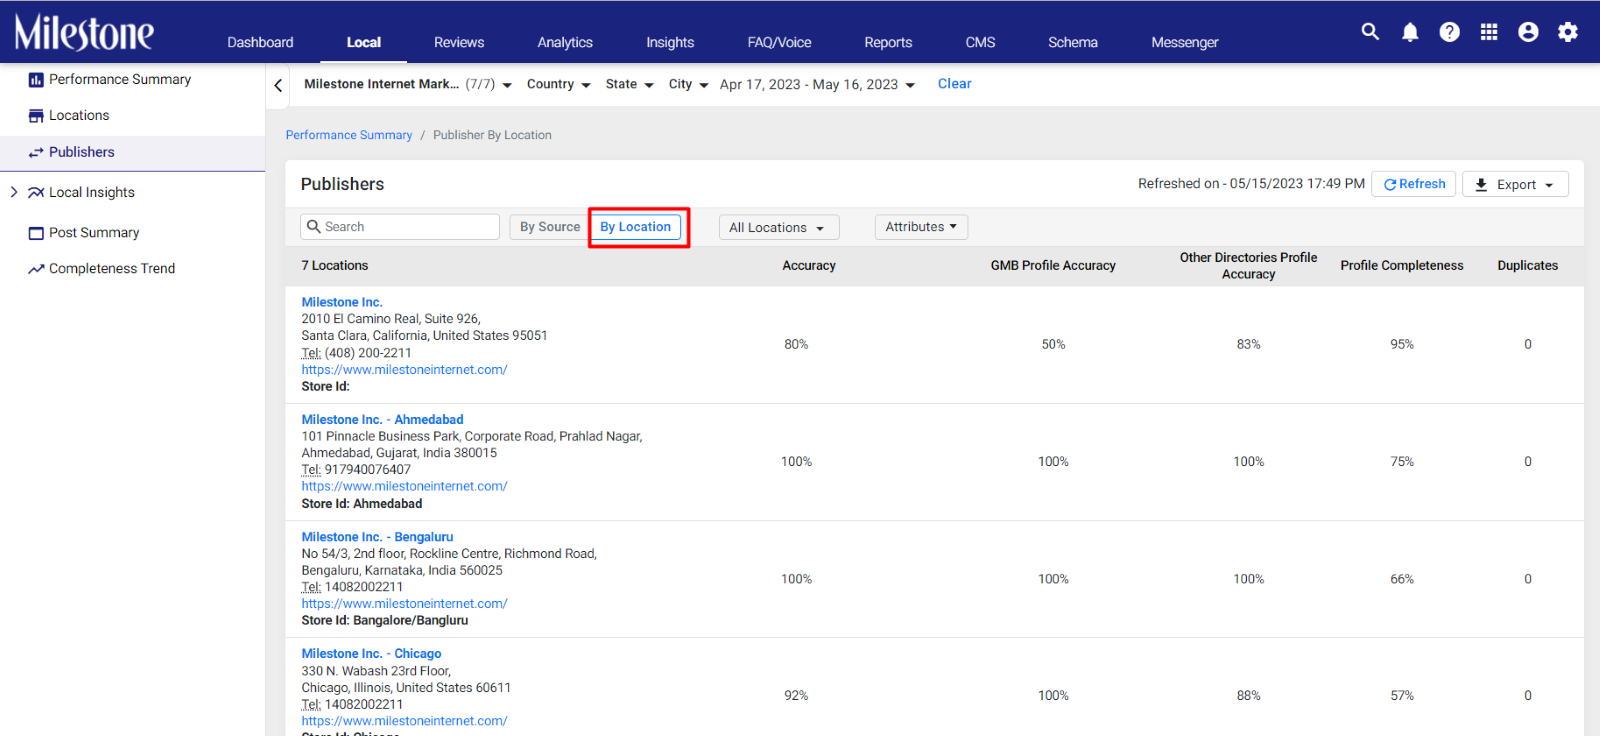Go to the Dashboard tab
This screenshot has width=1600, height=736.
pyautogui.click(x=260, y=42)
